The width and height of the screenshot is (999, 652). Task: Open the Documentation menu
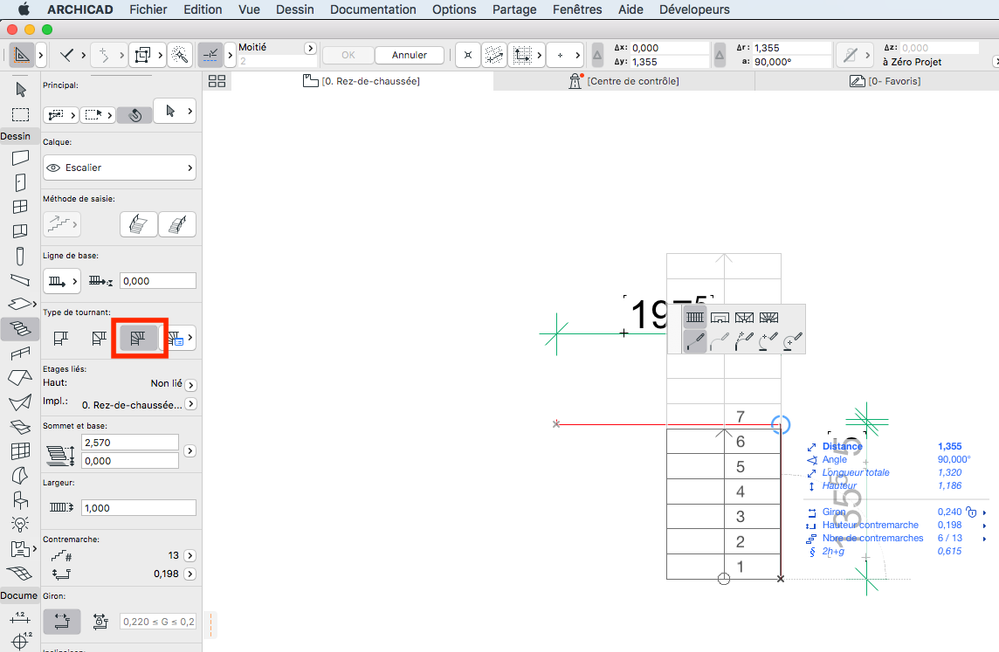[373, 9]
